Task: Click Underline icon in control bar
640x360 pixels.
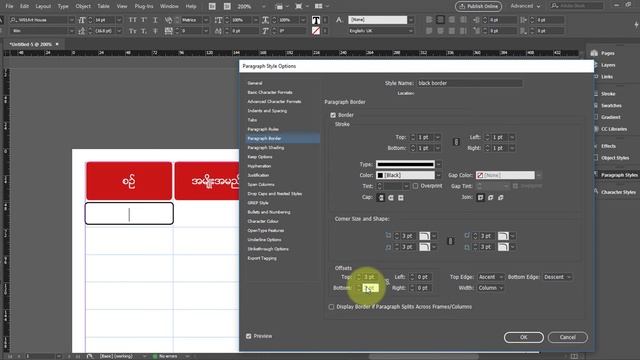Action: 156,20
